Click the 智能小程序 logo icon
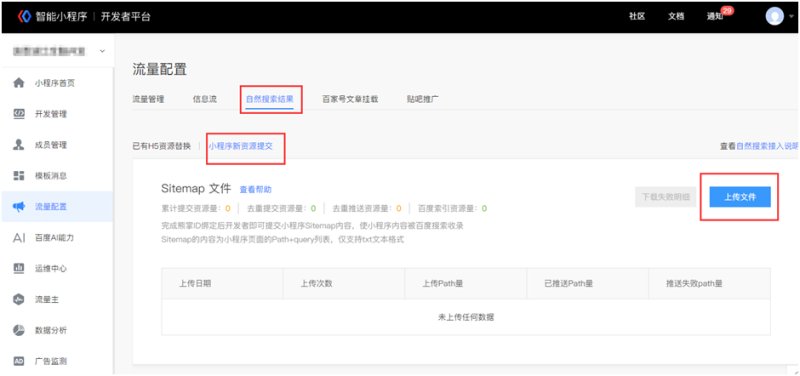 tap(24, 16)
